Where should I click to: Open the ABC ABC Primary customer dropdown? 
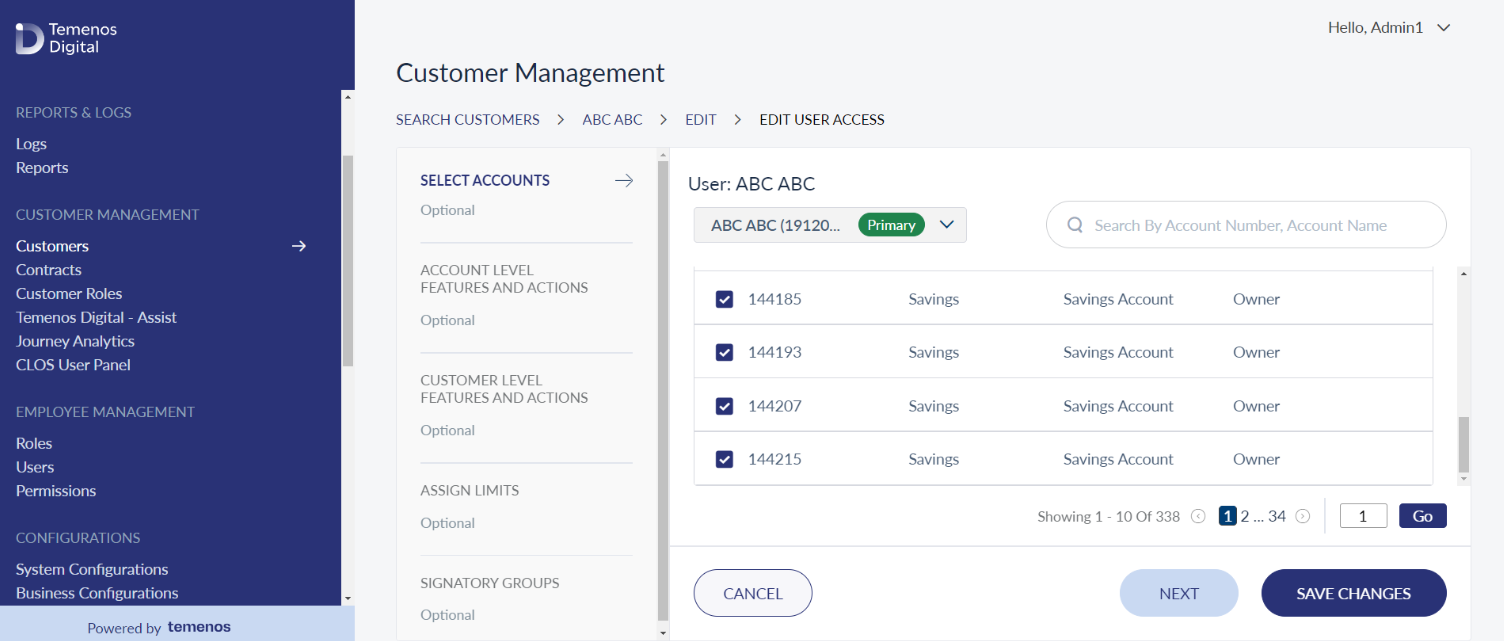tap(830, 225)
